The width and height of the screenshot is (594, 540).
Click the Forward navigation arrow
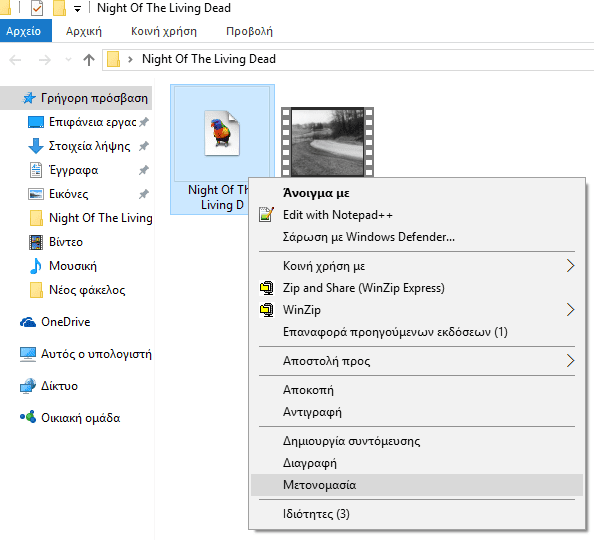coord(45,59)
